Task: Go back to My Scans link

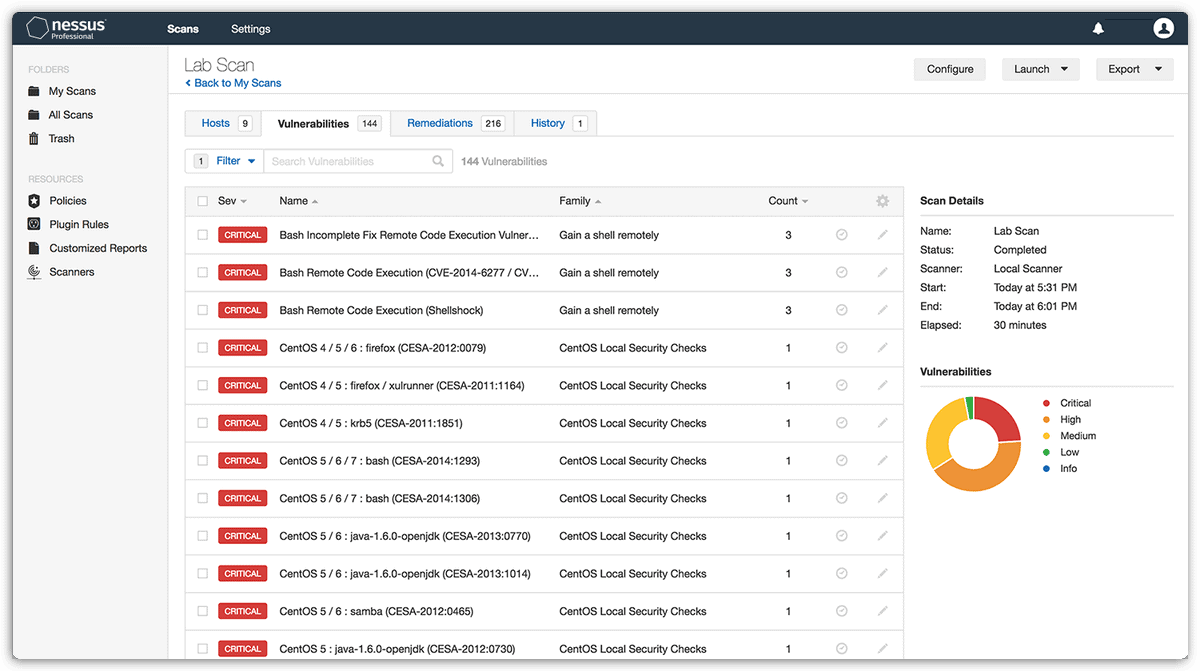Action: coord(233,83)
